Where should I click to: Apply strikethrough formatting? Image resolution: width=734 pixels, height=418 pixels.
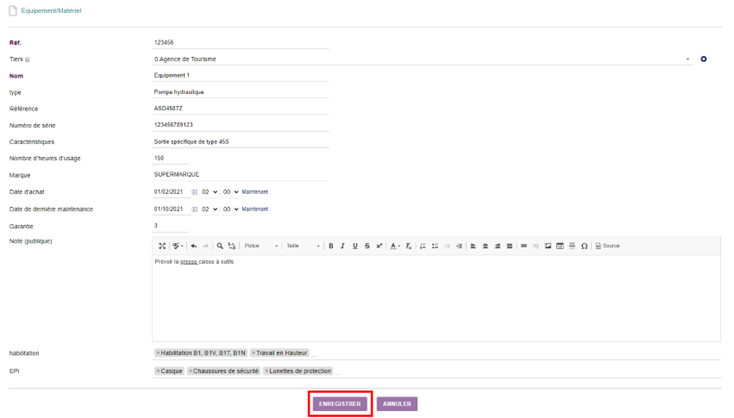click(367, 246)
